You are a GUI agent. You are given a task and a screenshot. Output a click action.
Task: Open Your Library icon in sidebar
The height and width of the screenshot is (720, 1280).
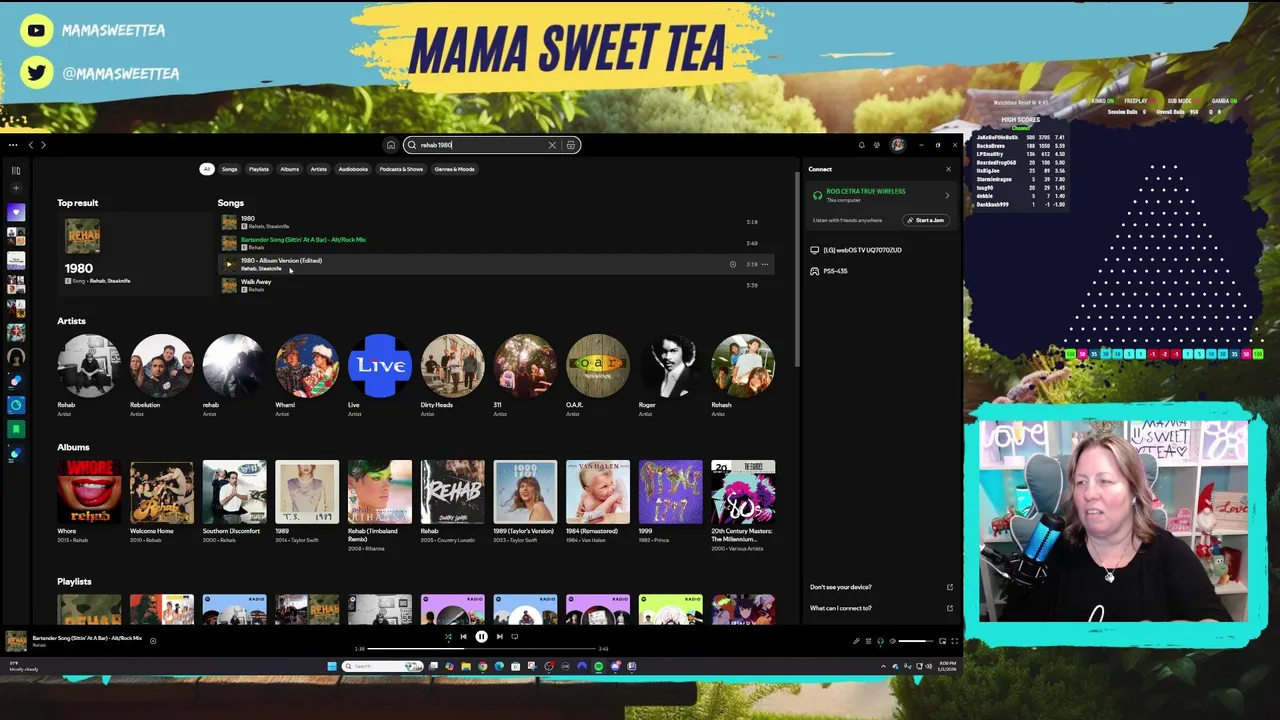[x=15, y=170]
